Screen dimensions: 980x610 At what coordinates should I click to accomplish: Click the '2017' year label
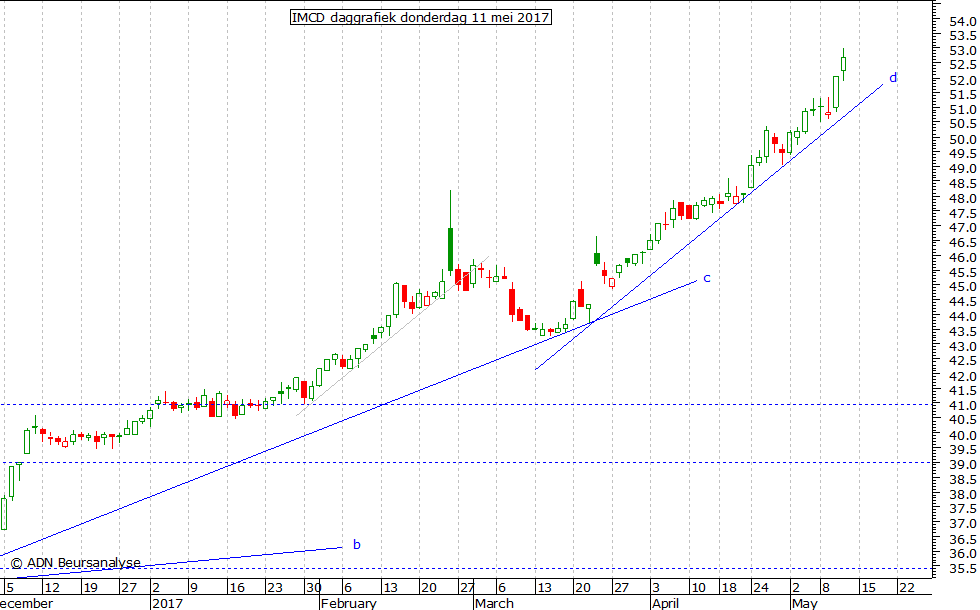point(168,603)
